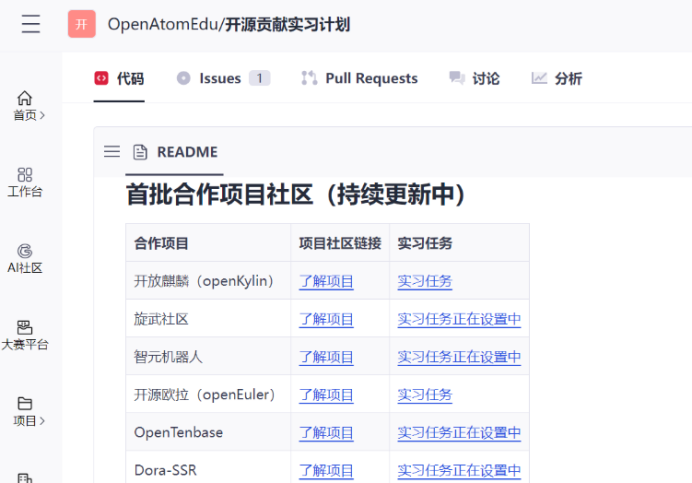Click the Issues circle icon

click(x=184, y=78)
